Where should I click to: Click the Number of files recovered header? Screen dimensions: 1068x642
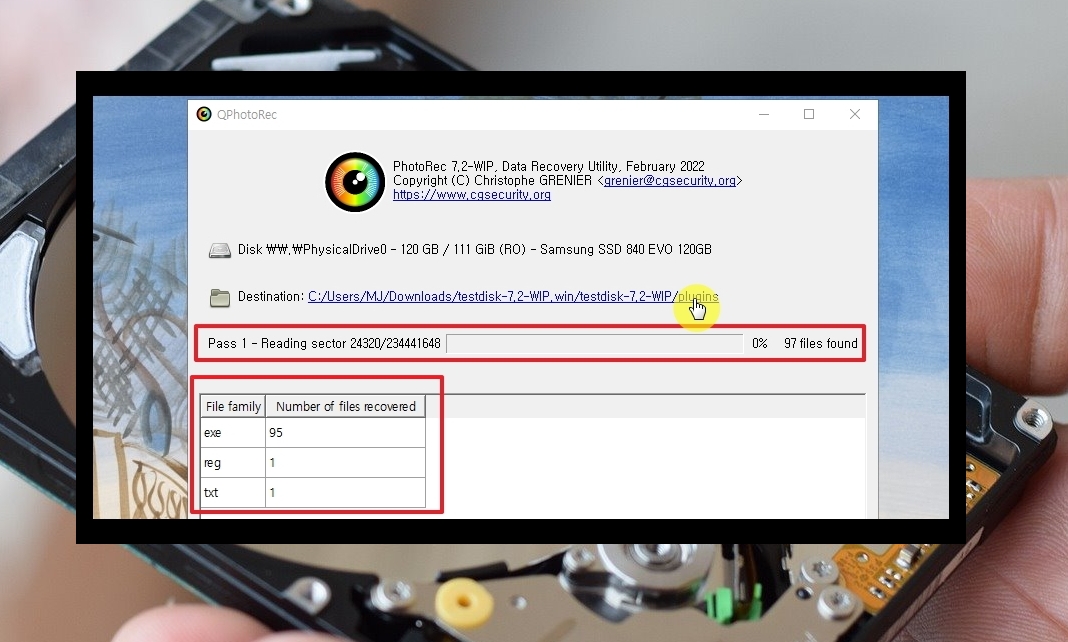point(345,406)
